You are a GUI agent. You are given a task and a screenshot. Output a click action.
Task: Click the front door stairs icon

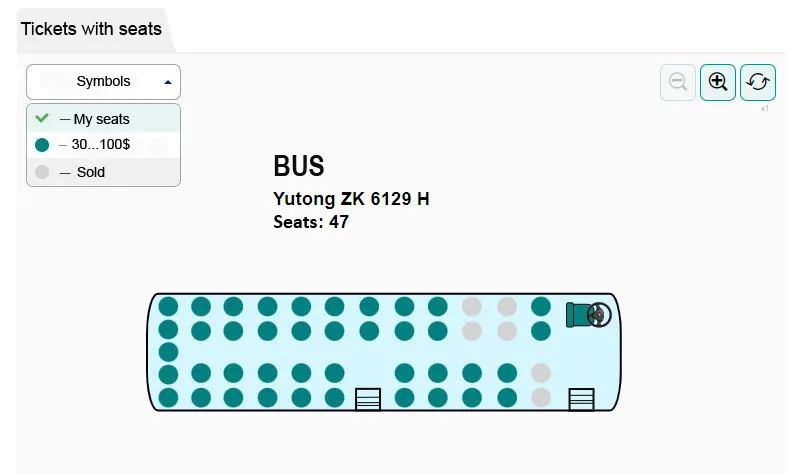click(x=581, y=399)
